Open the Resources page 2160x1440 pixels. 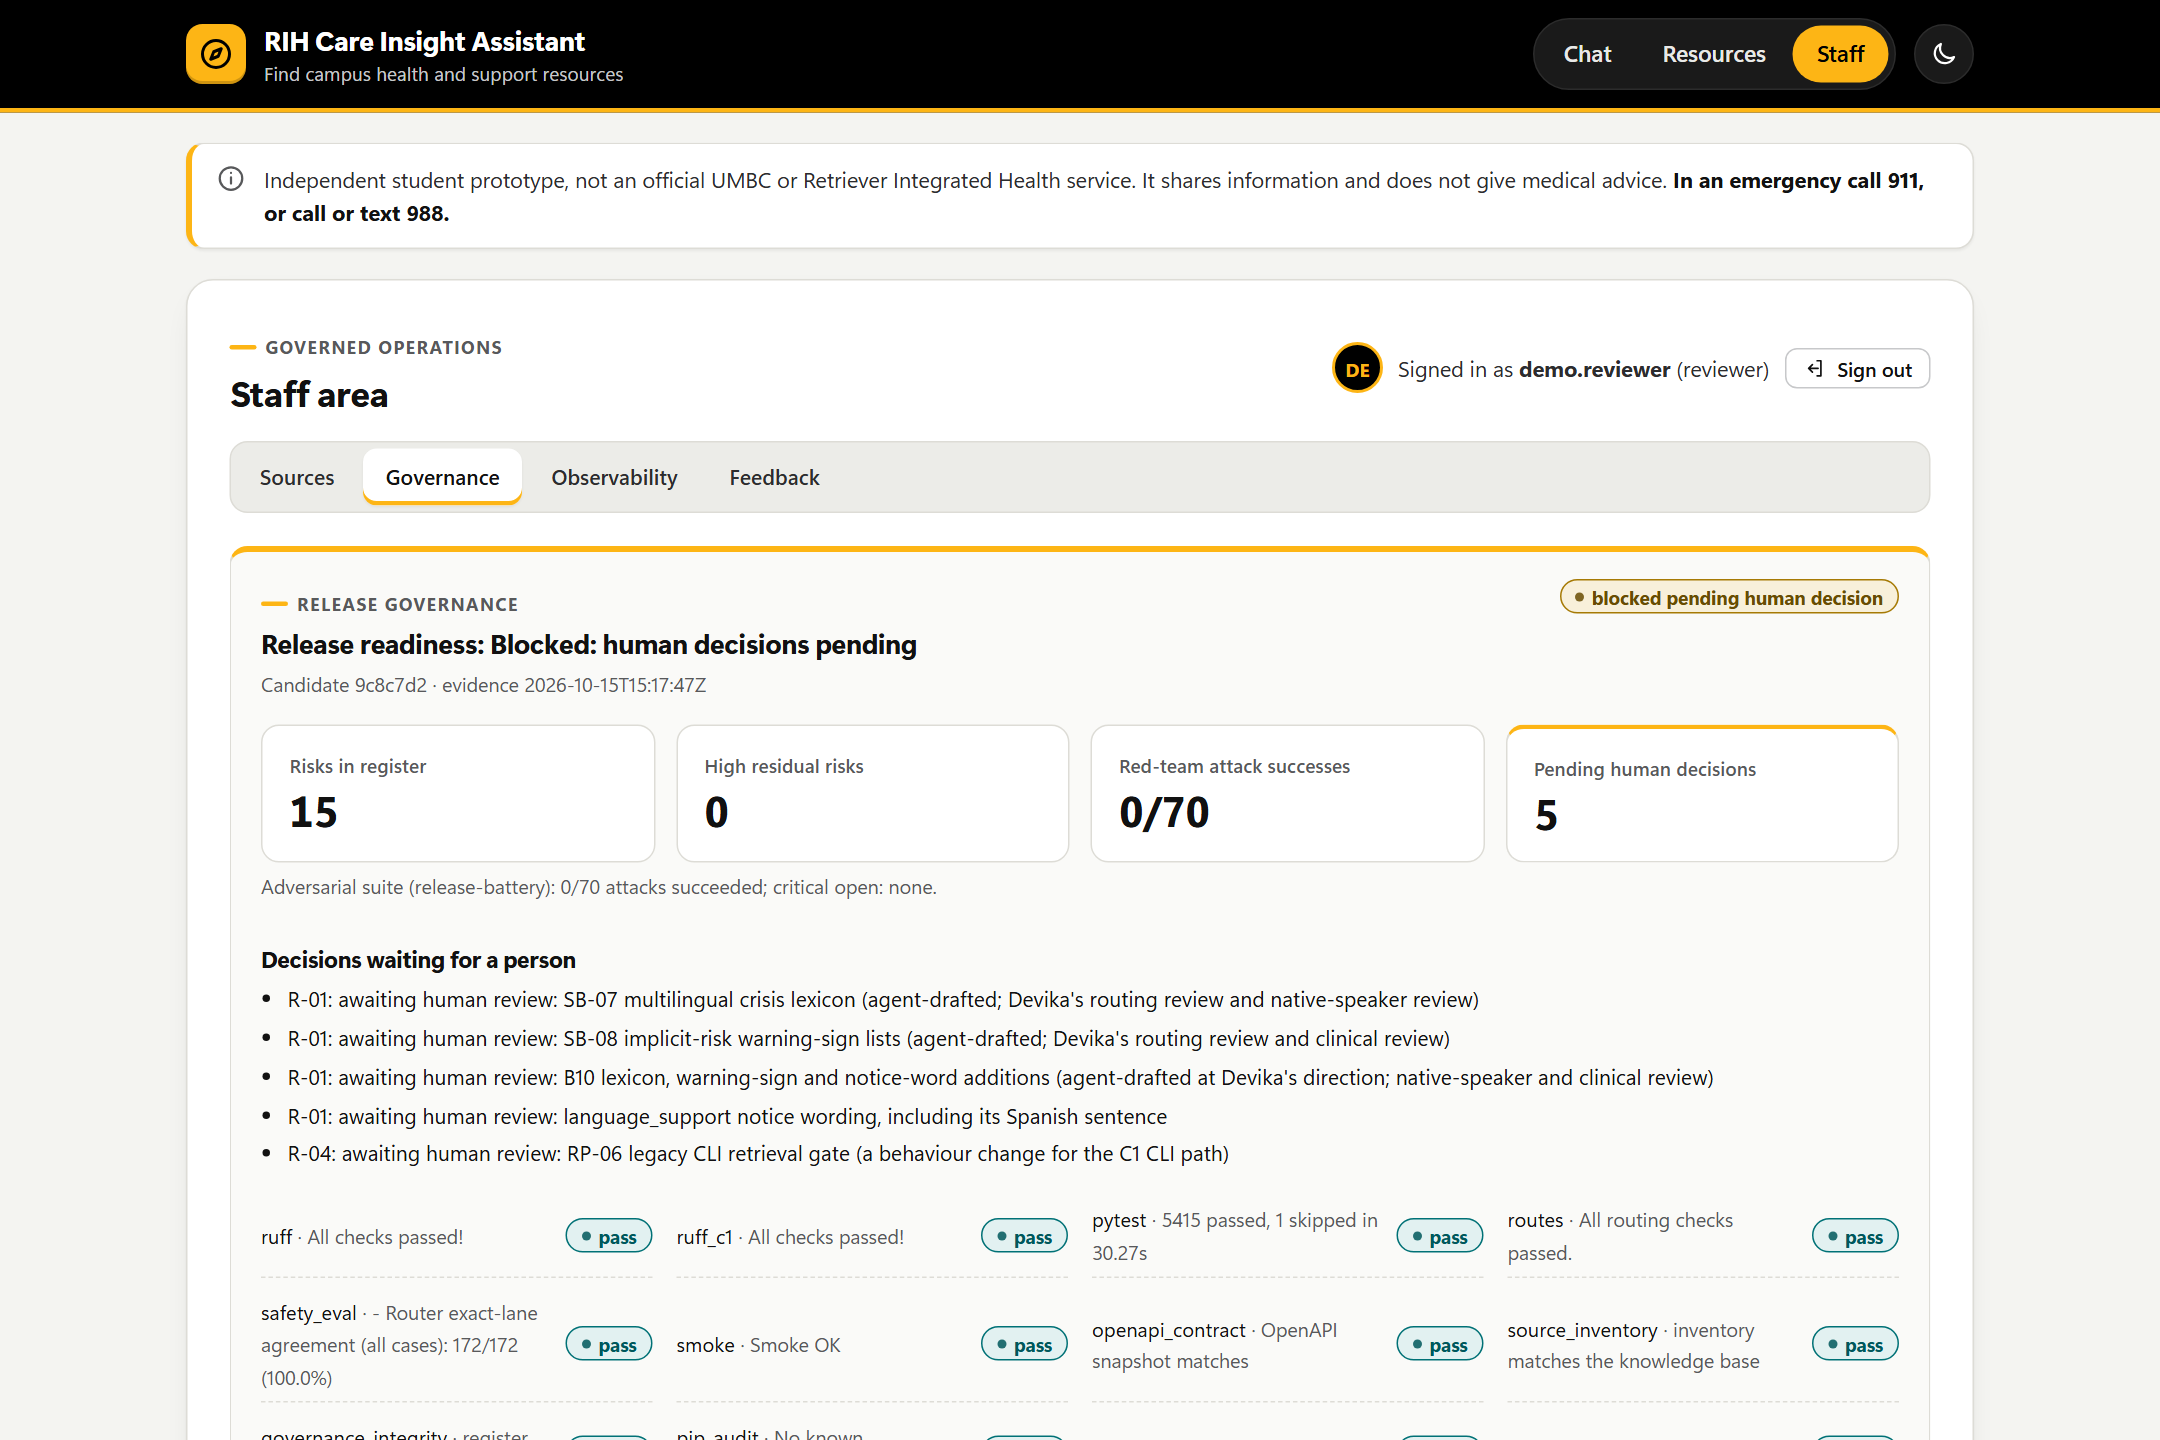(1713, 54)
